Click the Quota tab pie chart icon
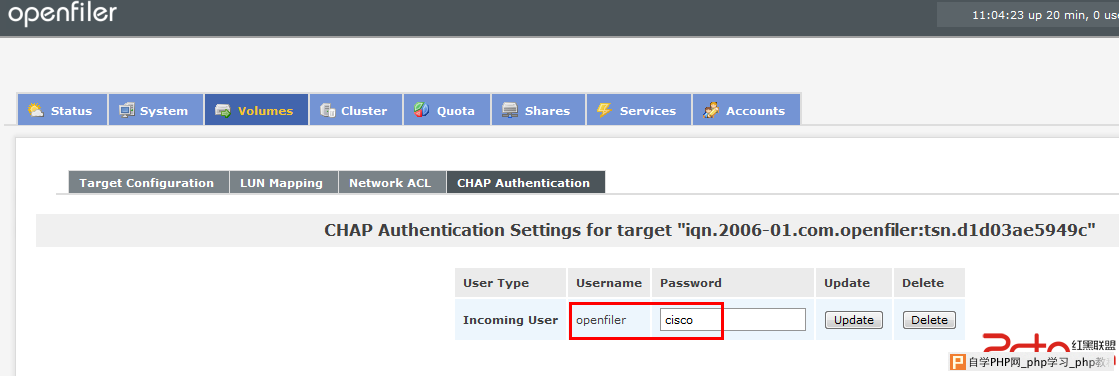The image size is (1119, 376). pos(421,111)
